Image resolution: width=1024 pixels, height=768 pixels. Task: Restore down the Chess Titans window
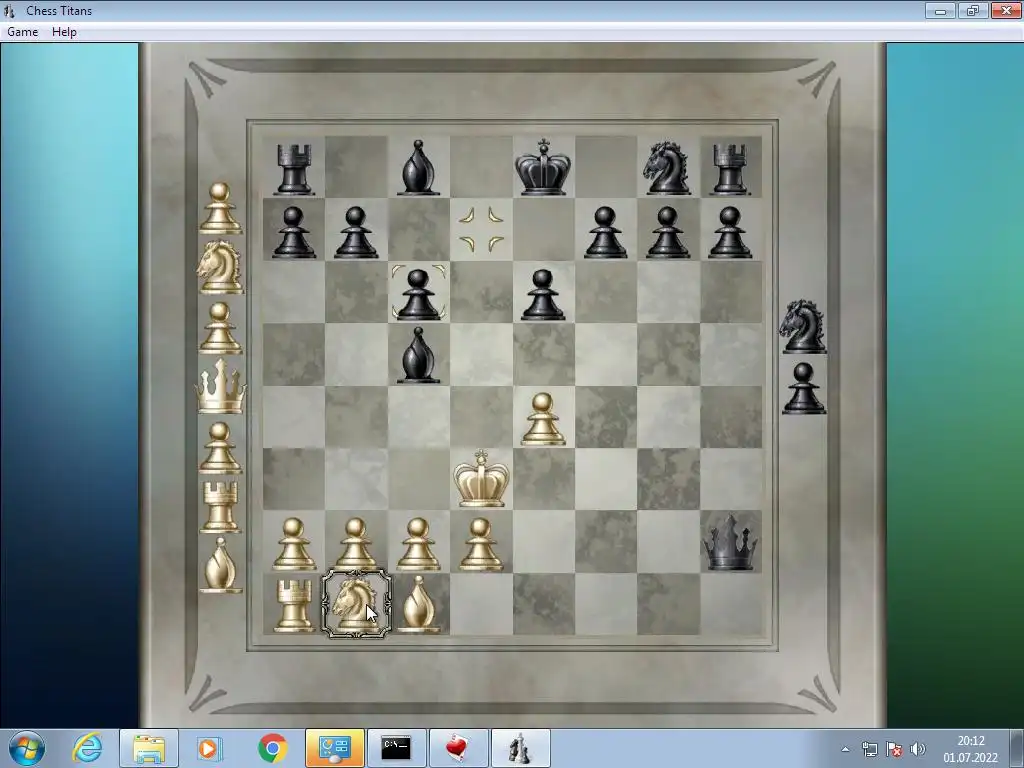tap(973, 10)
